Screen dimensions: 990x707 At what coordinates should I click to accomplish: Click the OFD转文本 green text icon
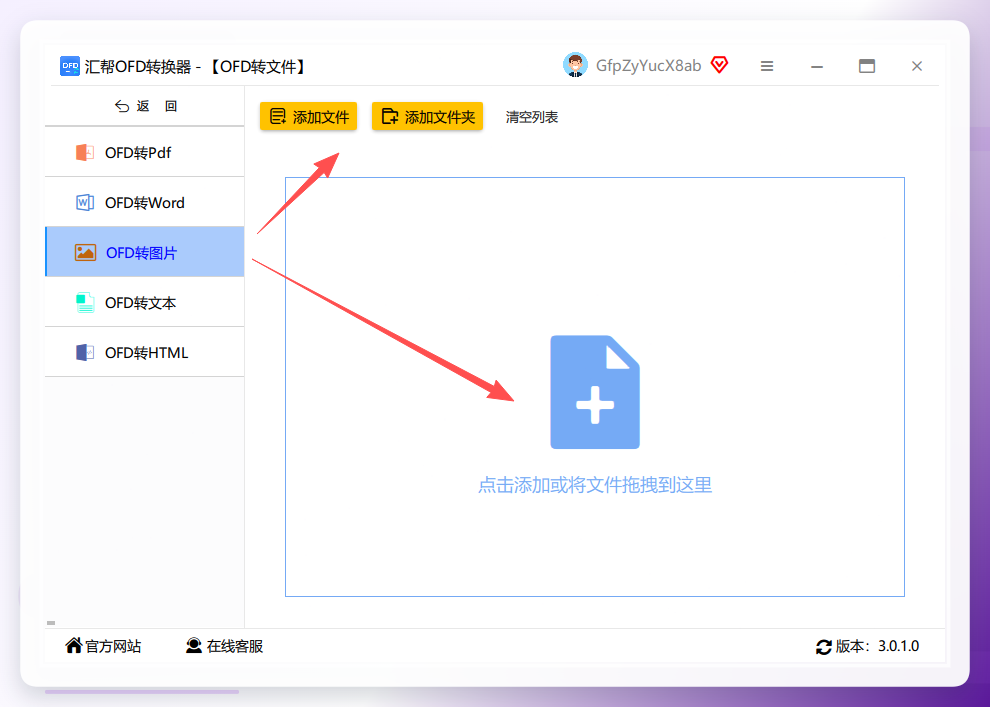85,302
